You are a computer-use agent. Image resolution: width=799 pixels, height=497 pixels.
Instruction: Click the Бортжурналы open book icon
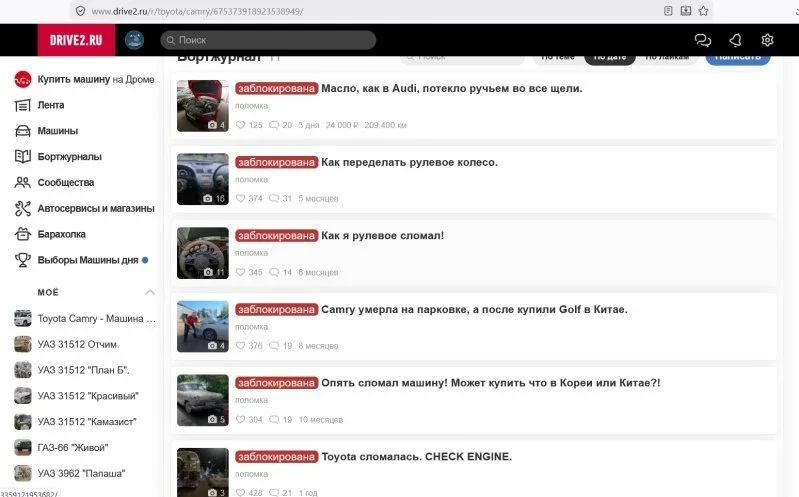tap(22, 156)
